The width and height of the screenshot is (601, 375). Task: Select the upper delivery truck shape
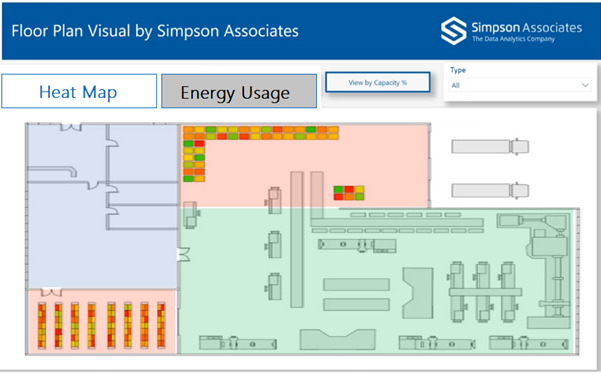tap(490, 146)
